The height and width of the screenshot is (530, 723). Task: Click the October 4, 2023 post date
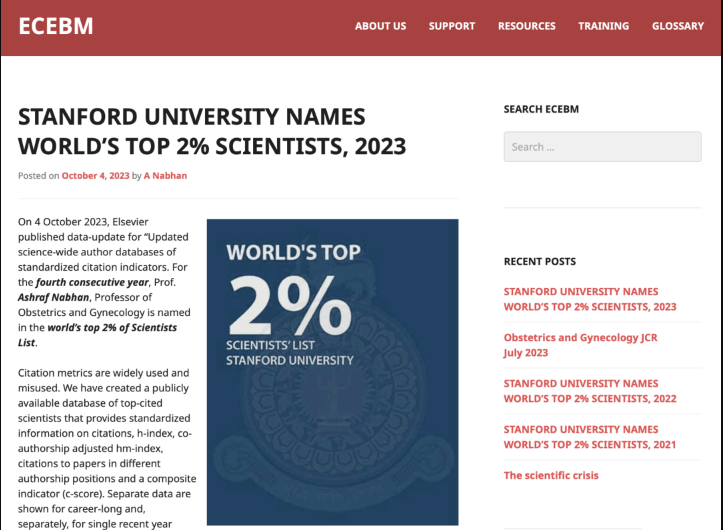coord(95,176)
